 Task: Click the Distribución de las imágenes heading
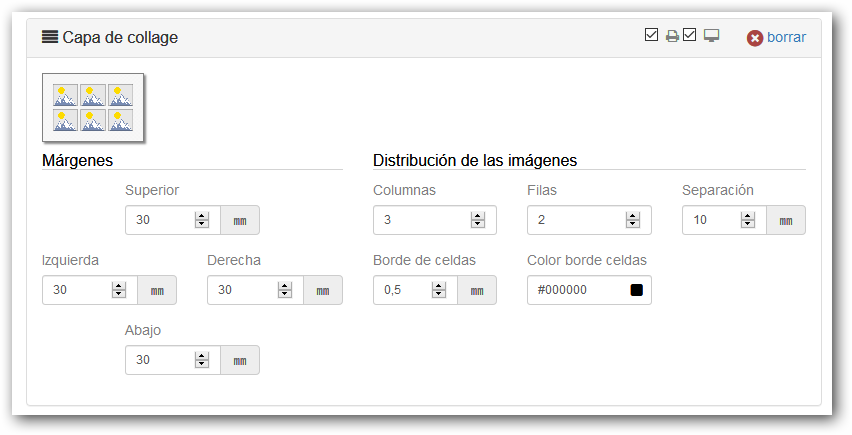[475, 161]
